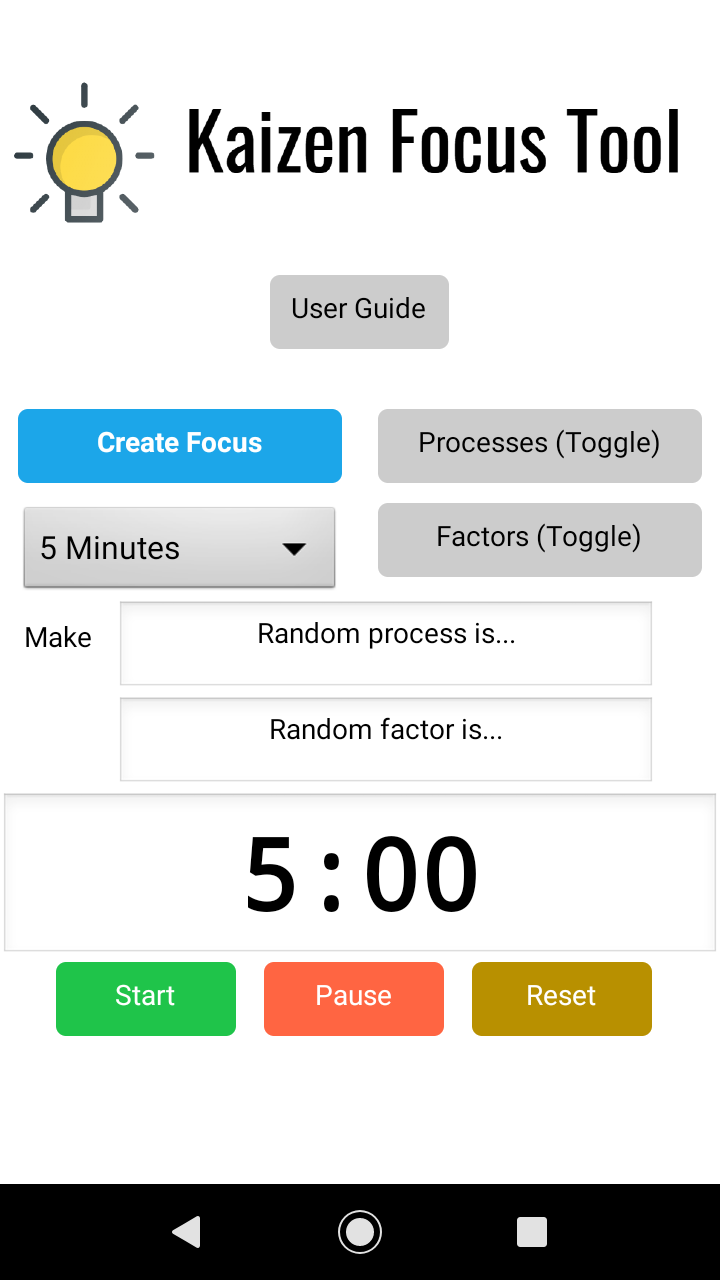Pause the countdown timer
This screenshot has height=1280, width=720.
pos(353,998)
